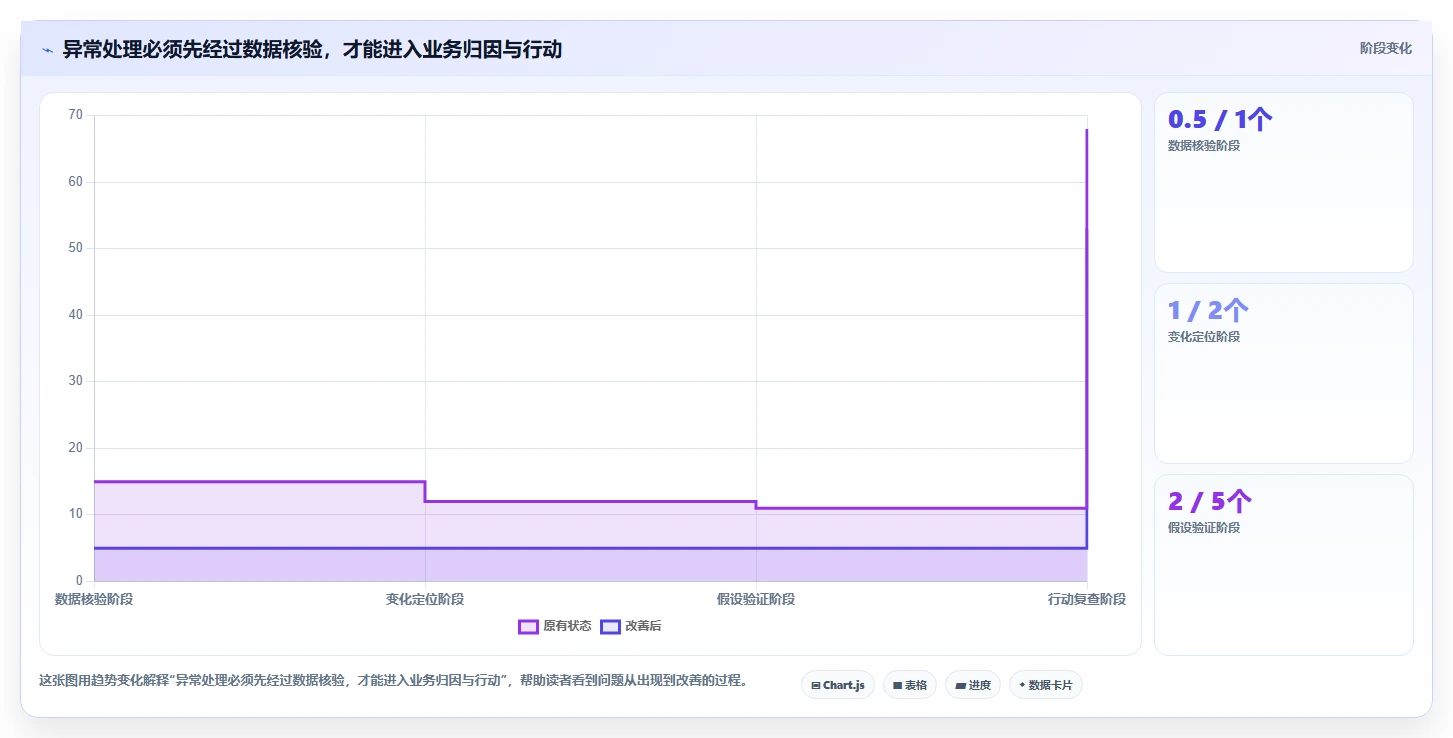Click the page title 异常处理必须先经过数据核验
Image resolution: width=1453 pixels, height=738 pixels.
coord(312,49)
